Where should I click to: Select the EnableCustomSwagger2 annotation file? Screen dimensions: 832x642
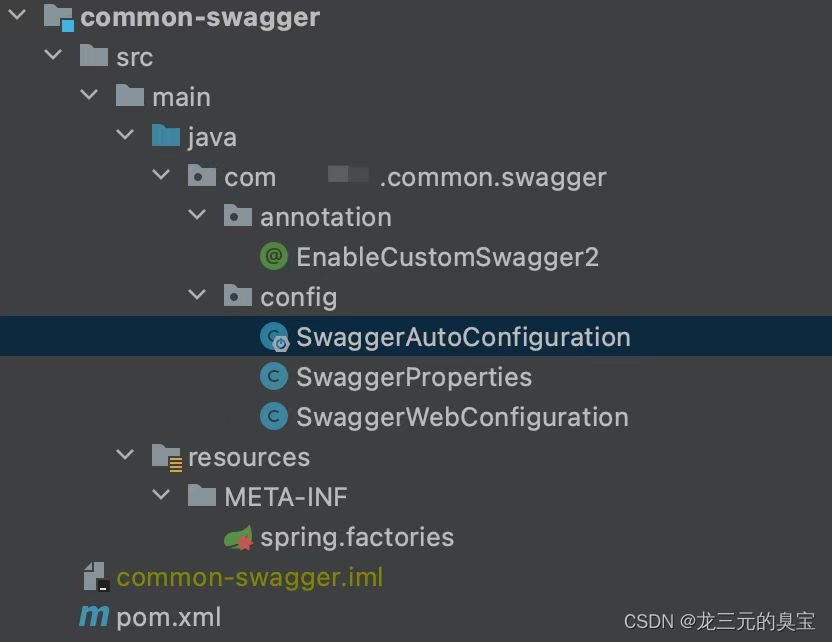(x=446, y=257)
